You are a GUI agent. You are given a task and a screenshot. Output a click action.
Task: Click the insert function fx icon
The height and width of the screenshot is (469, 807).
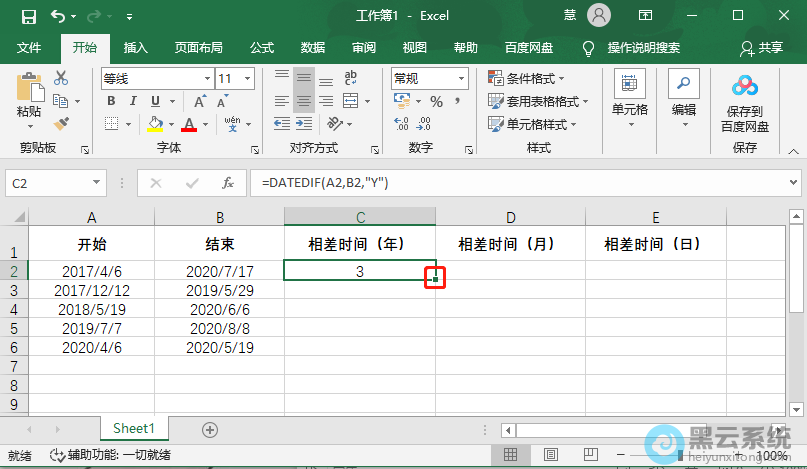tap(228, 183)
